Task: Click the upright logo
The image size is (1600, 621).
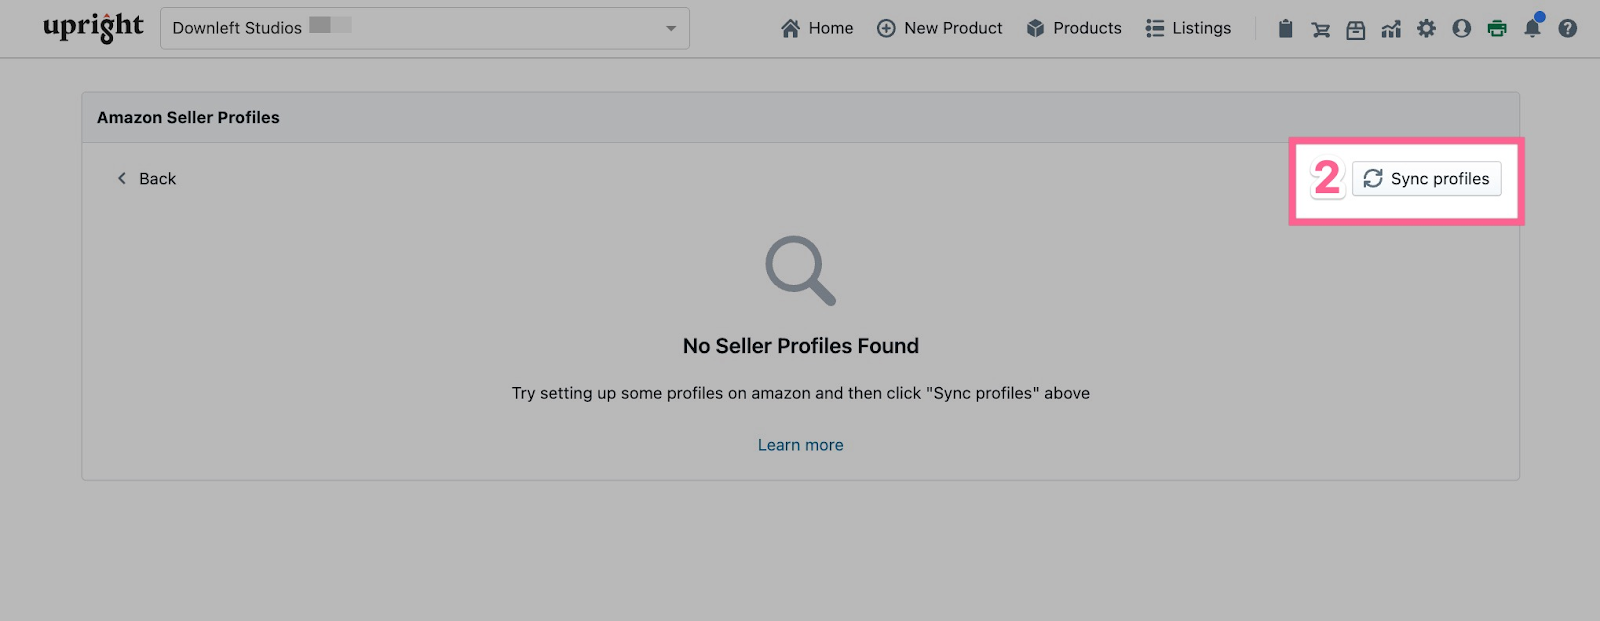Action: coord(93,28)
